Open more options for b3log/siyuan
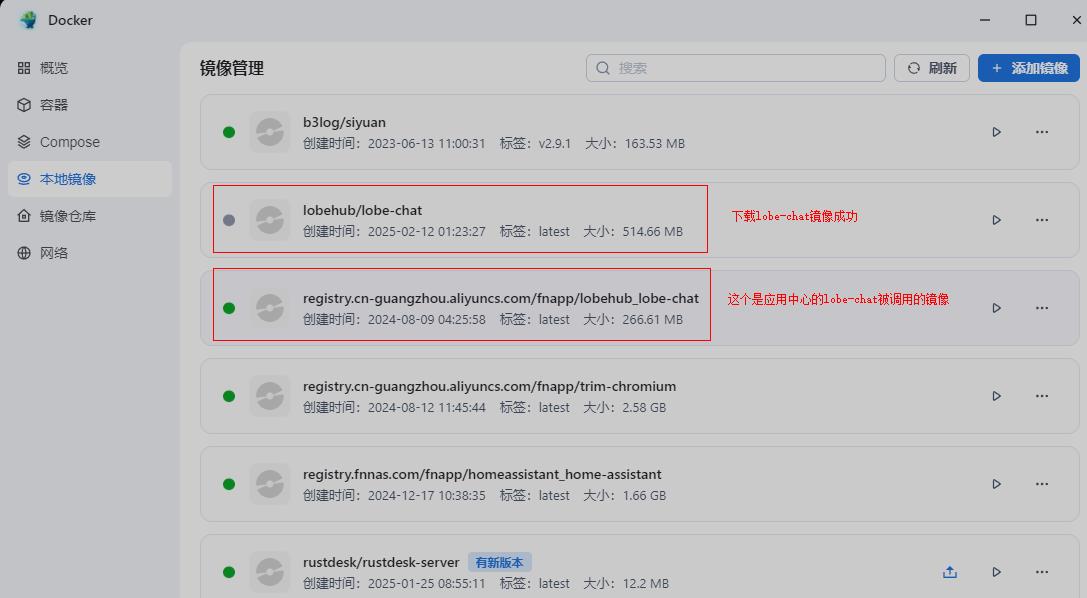This screenshot has height=598, width=1087. pyautogui.click(x=1042, y=132)
